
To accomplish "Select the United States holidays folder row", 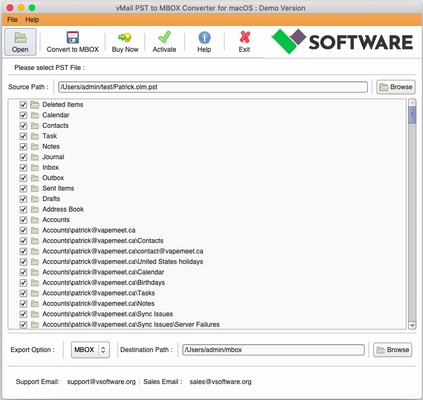I will [123, 262].
